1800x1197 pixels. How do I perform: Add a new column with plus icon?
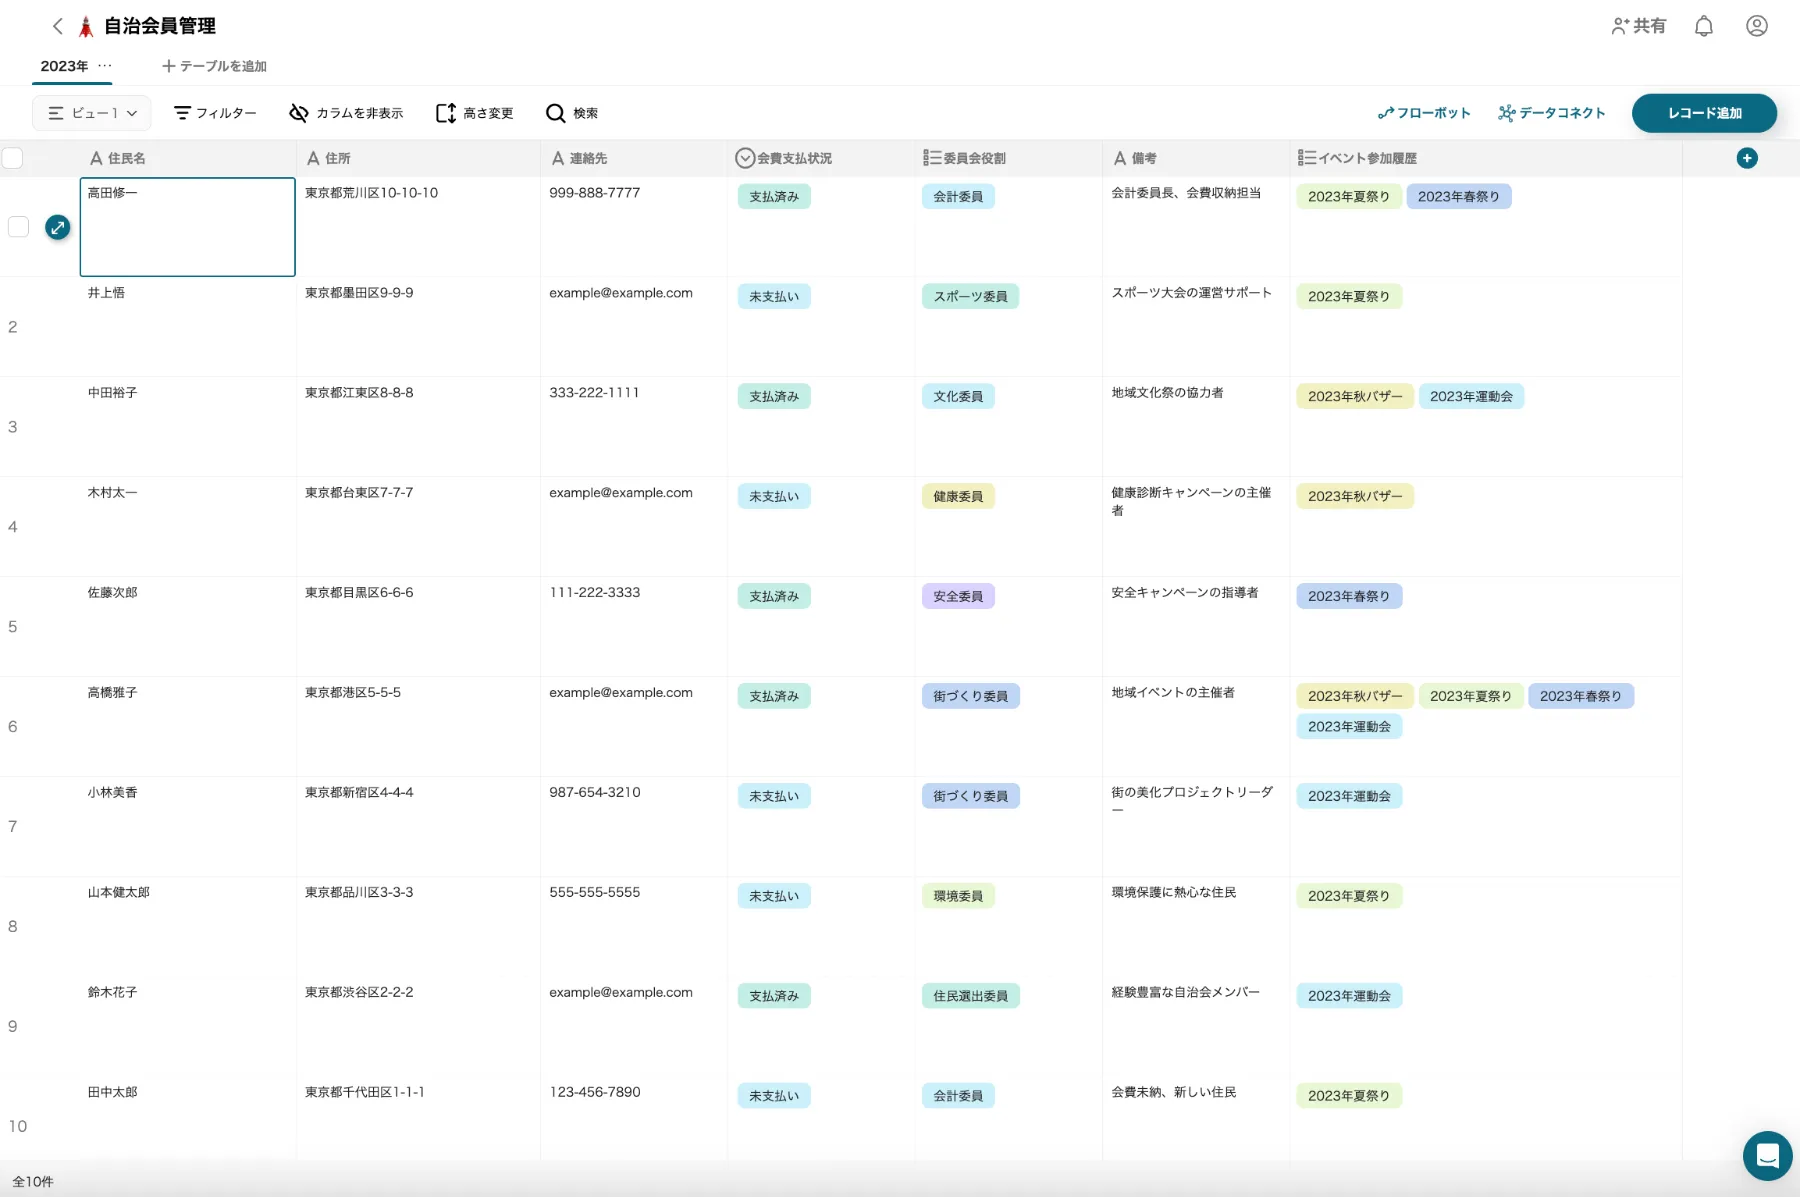(1747, 158)
